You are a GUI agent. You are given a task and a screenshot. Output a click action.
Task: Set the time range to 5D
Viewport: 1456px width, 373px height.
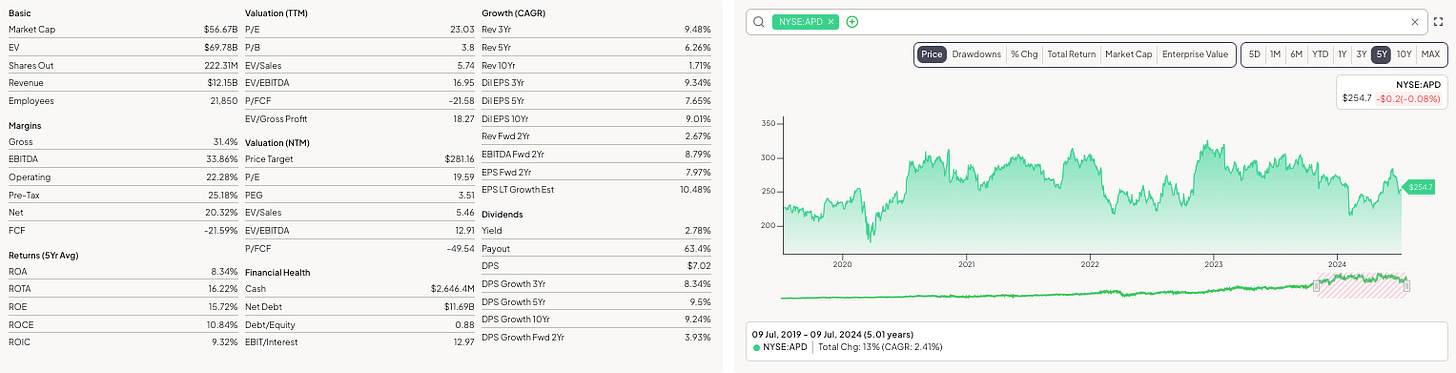point(1254,55)
